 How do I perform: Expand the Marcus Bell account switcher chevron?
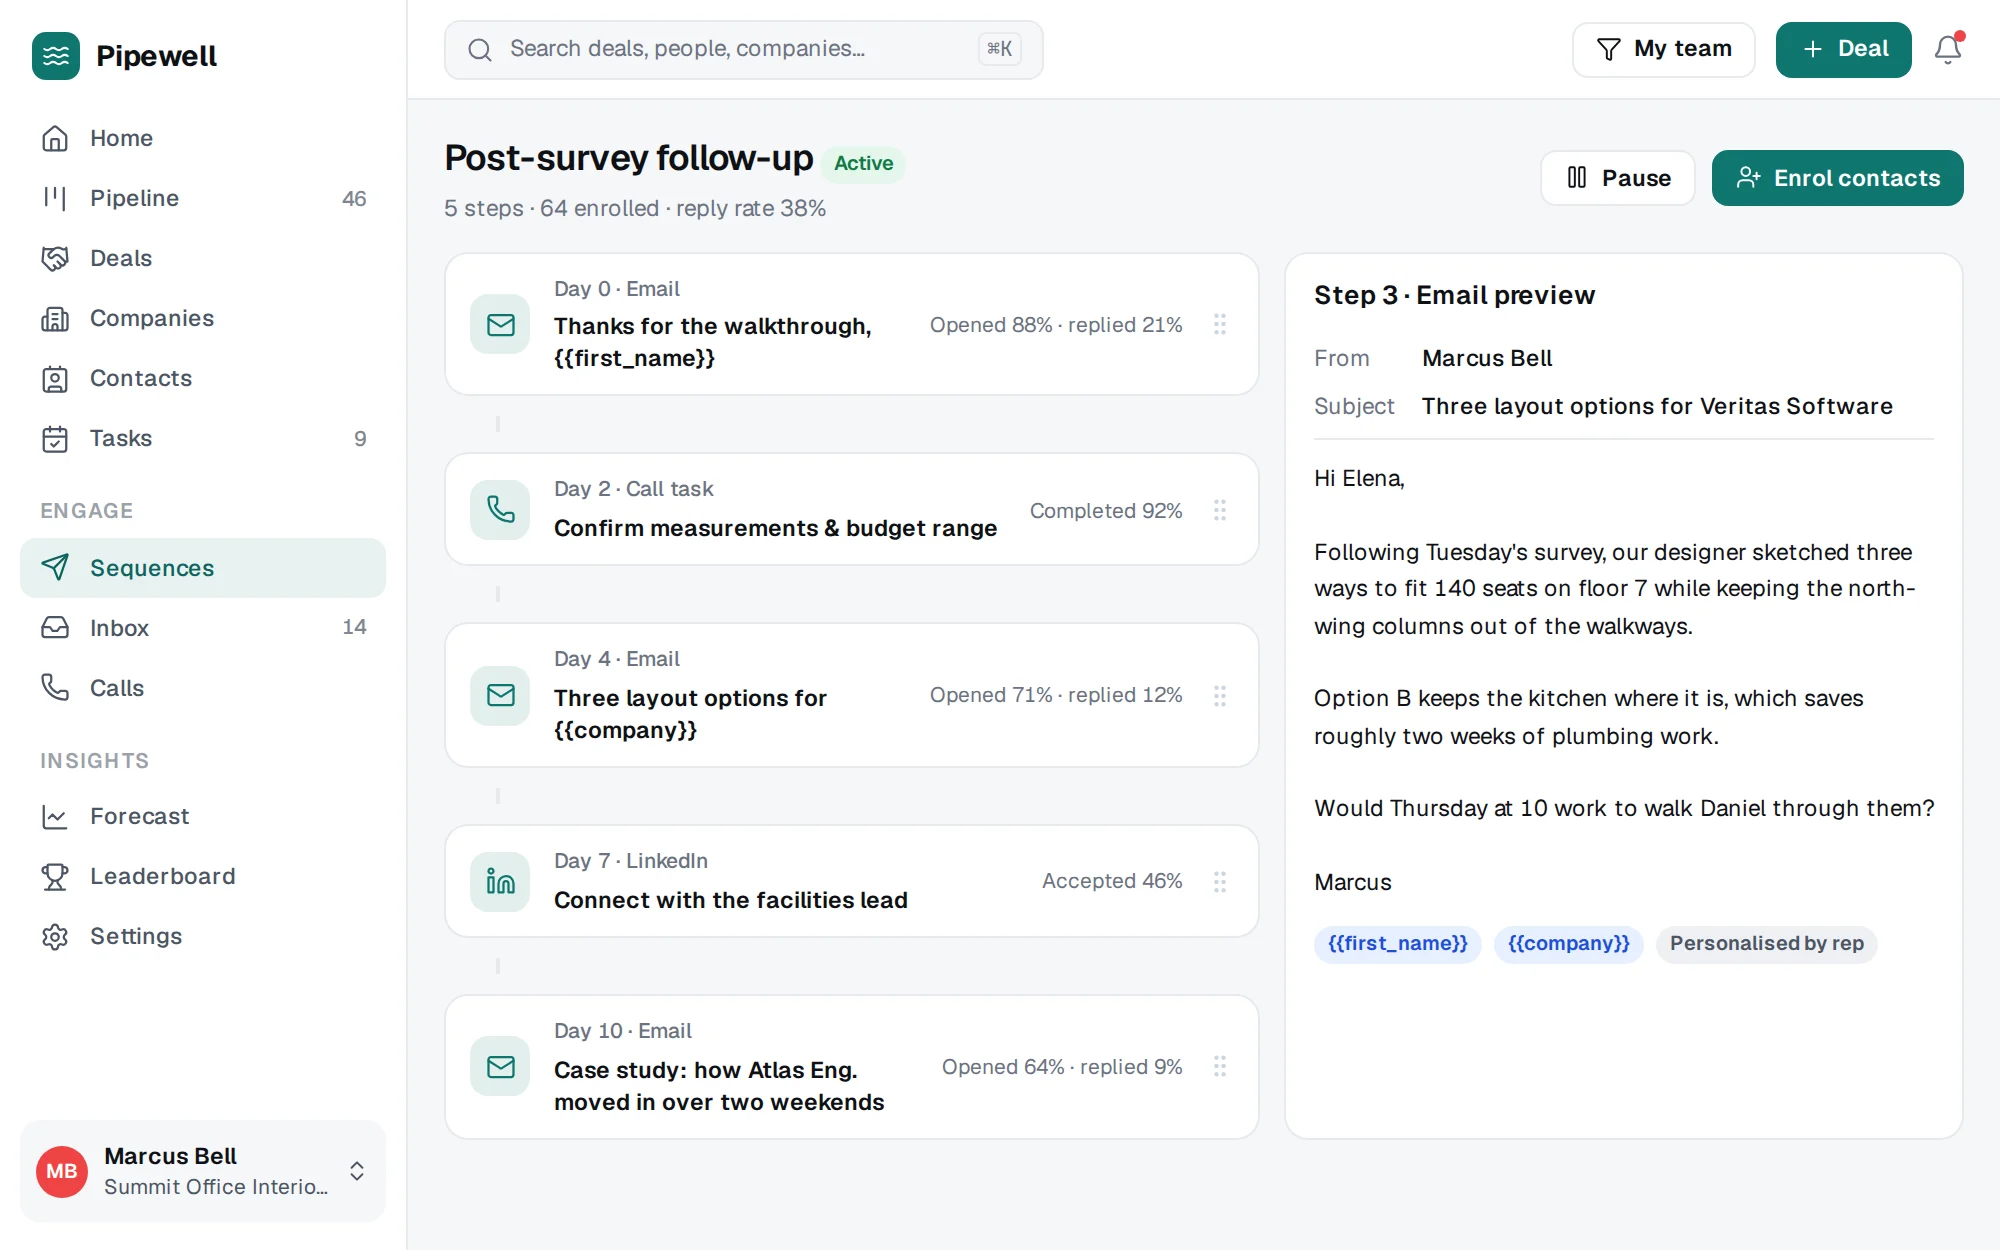click(357, 1171)
